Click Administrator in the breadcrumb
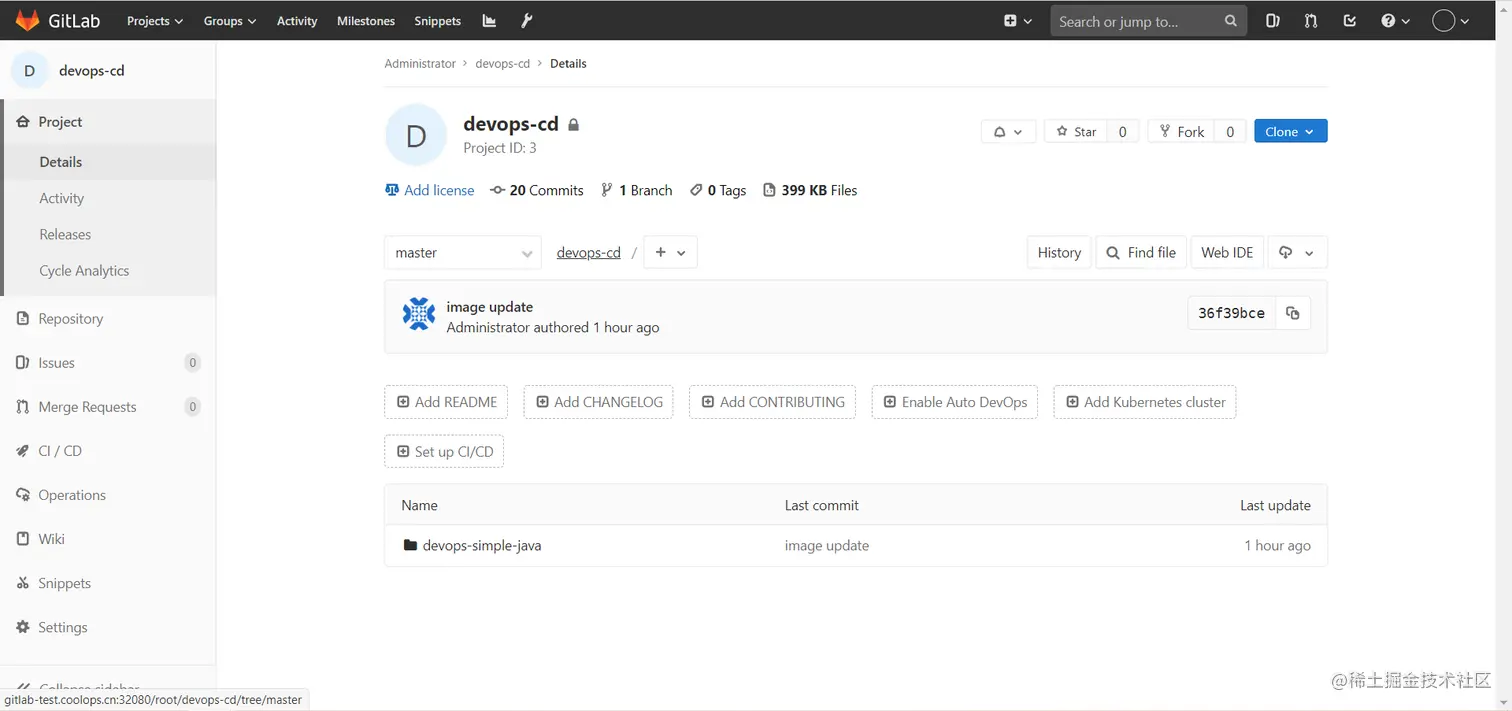Screen dimensions: 1512x711 tap(420, 63)
